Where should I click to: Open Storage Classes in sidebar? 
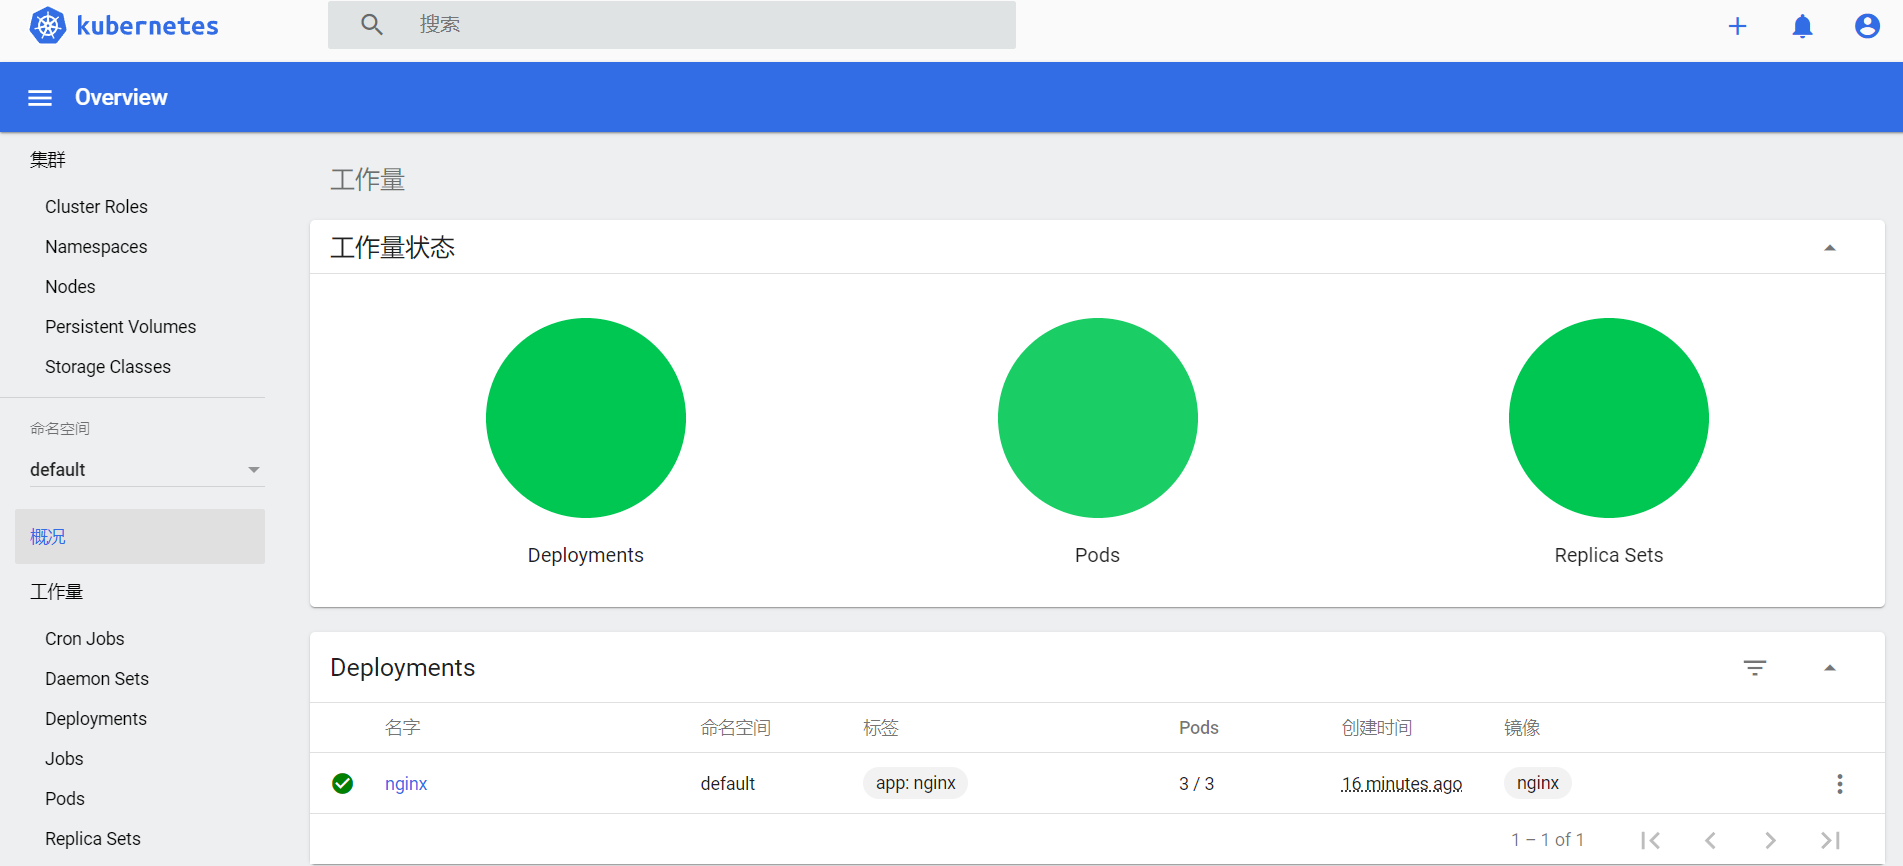108,367
